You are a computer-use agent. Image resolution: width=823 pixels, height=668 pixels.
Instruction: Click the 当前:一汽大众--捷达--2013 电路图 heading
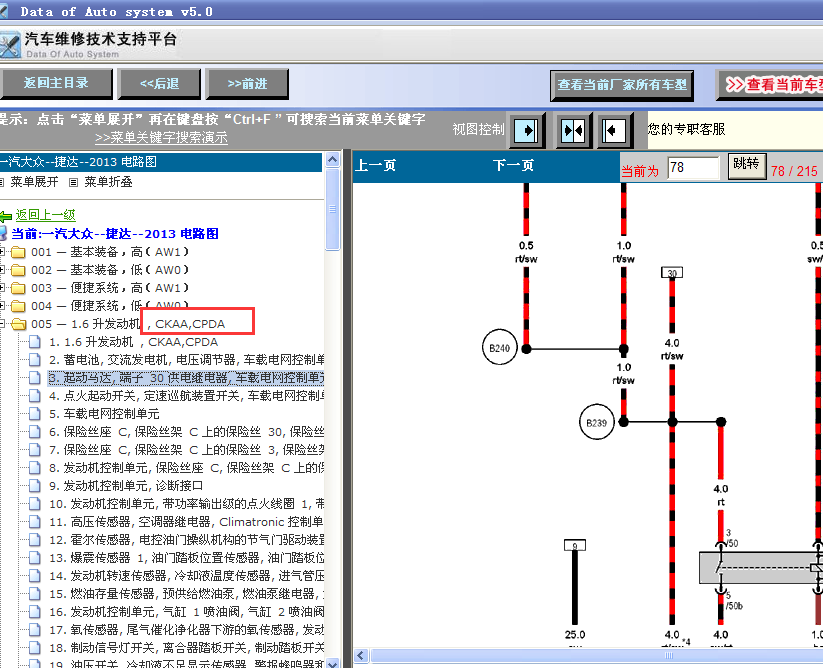(115, 234)
